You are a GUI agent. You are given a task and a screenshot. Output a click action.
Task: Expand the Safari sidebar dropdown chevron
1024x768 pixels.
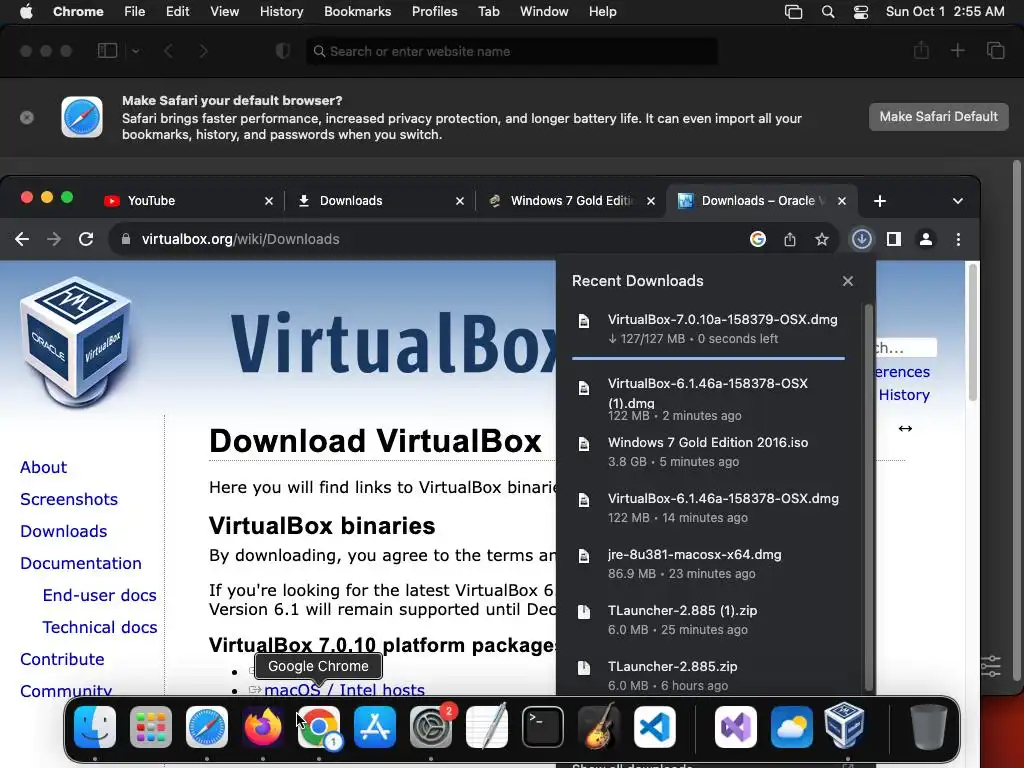pyautogui.click(x=136, y=51)
